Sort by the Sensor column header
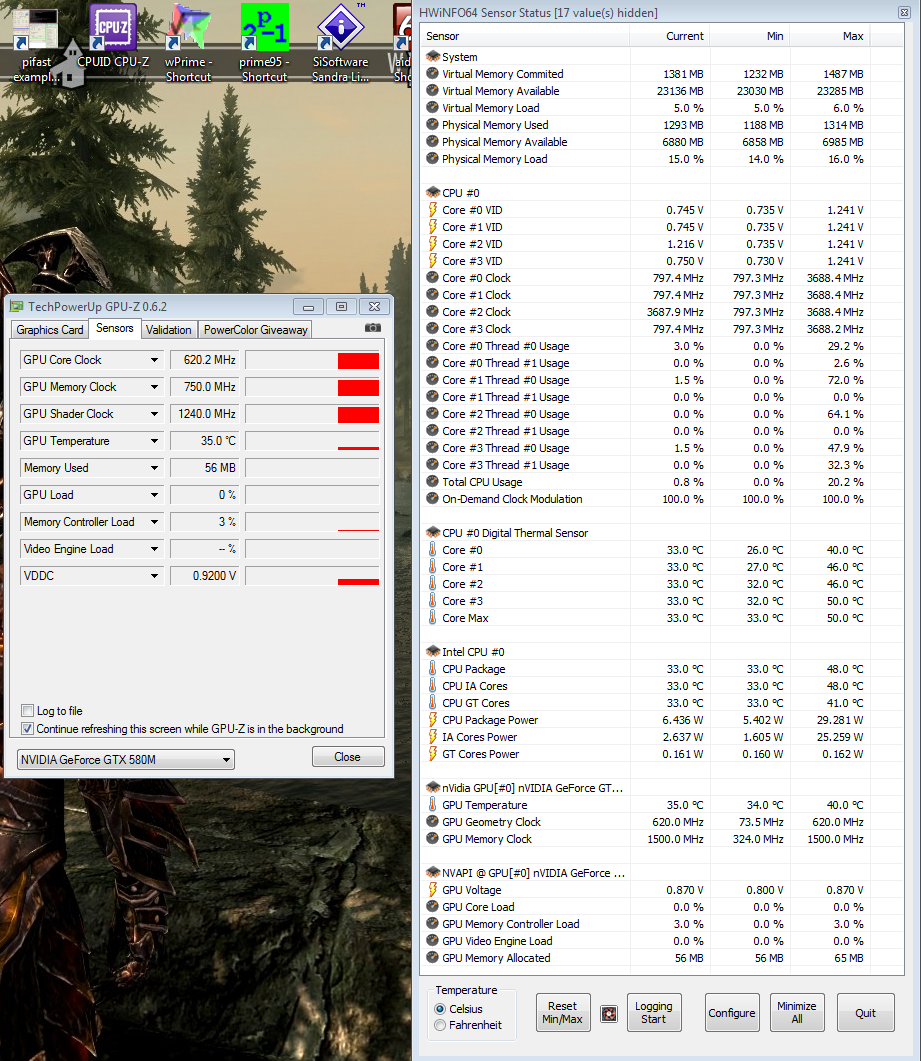 tap(524, 36)
